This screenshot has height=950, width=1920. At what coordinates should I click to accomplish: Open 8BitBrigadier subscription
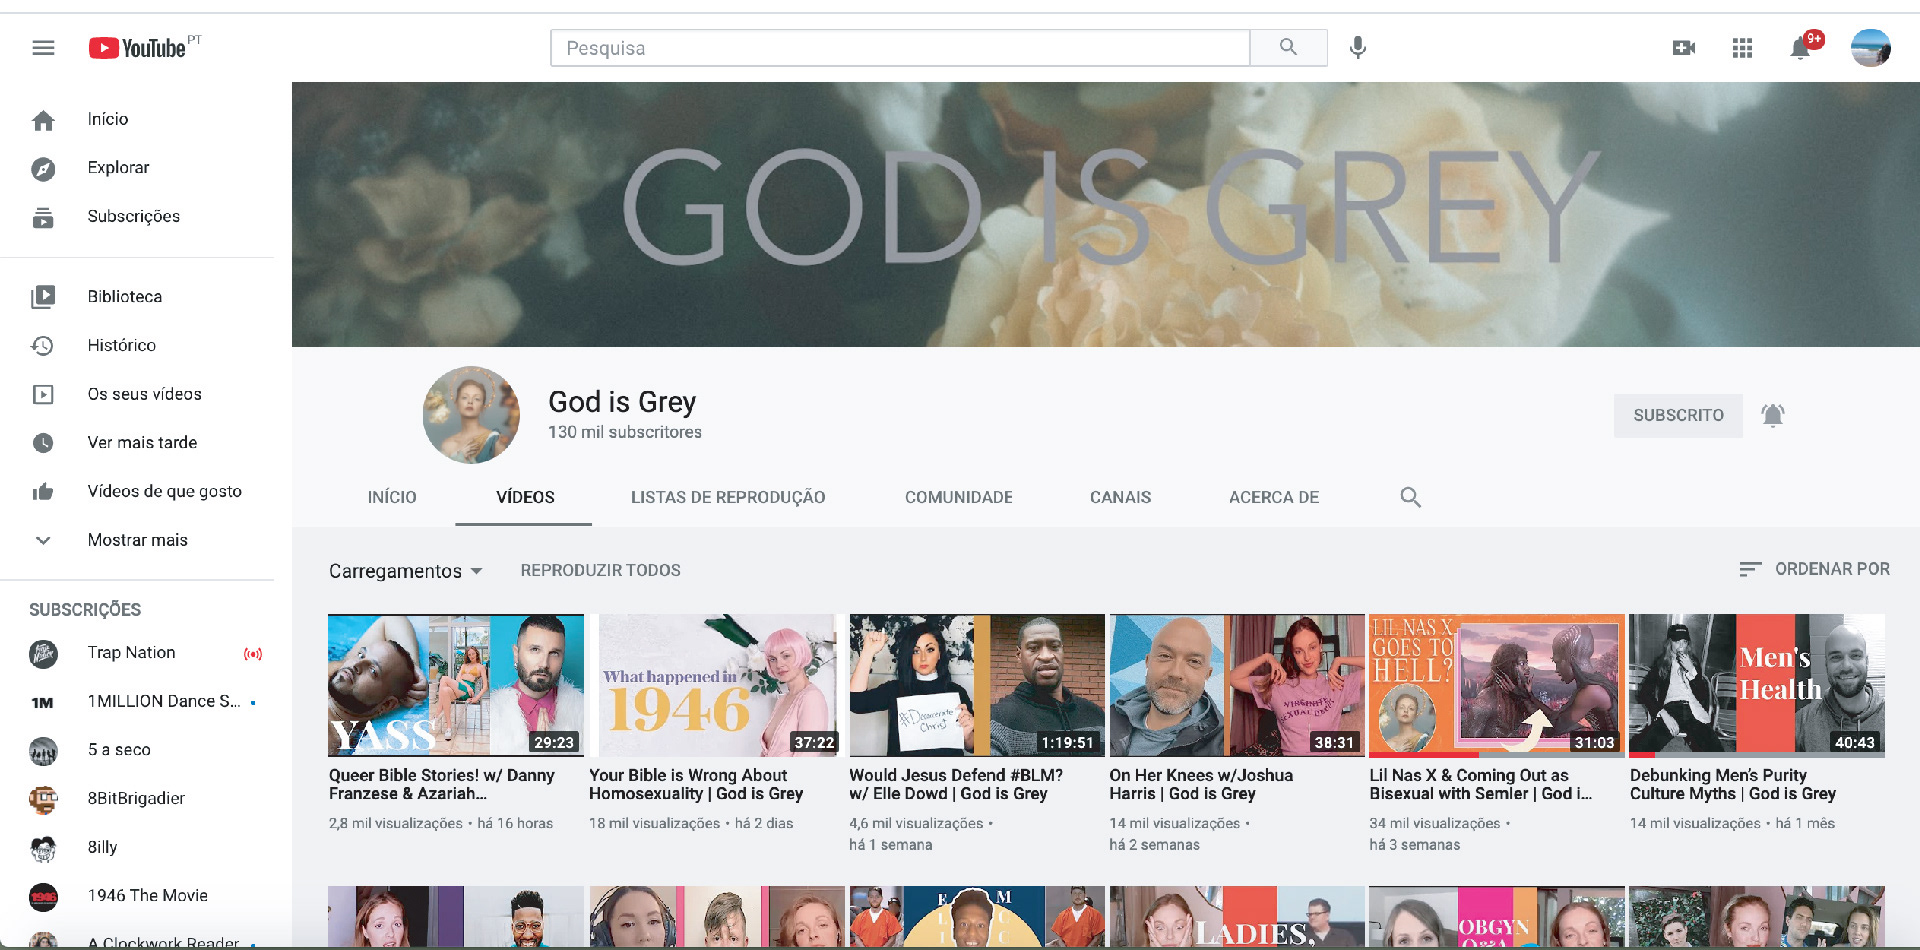point(137,798)
